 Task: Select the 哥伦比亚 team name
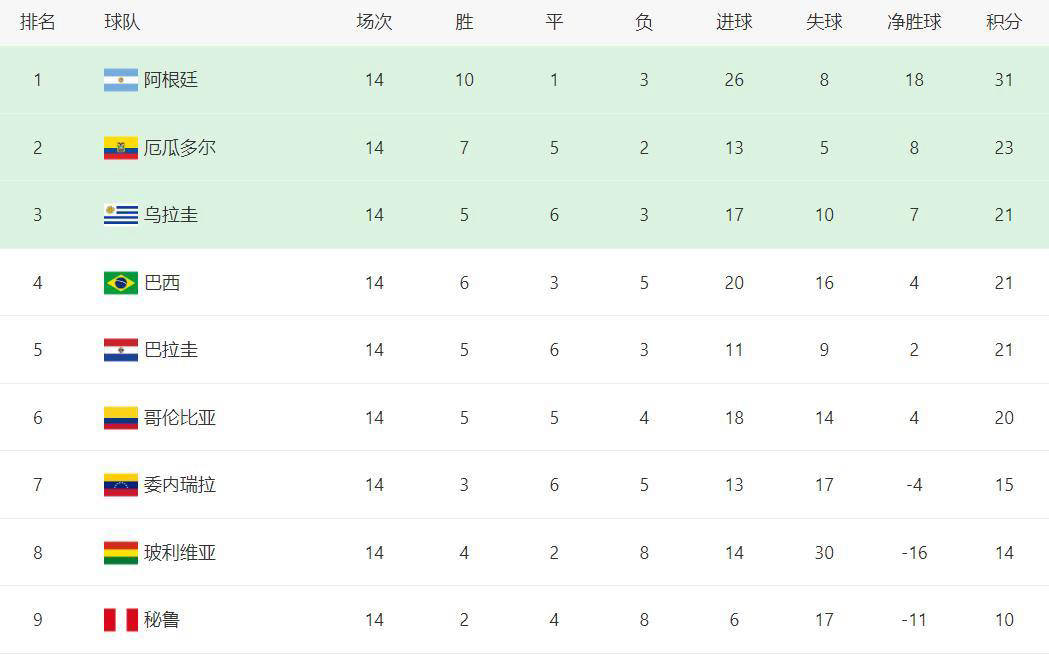coord(180,418)
